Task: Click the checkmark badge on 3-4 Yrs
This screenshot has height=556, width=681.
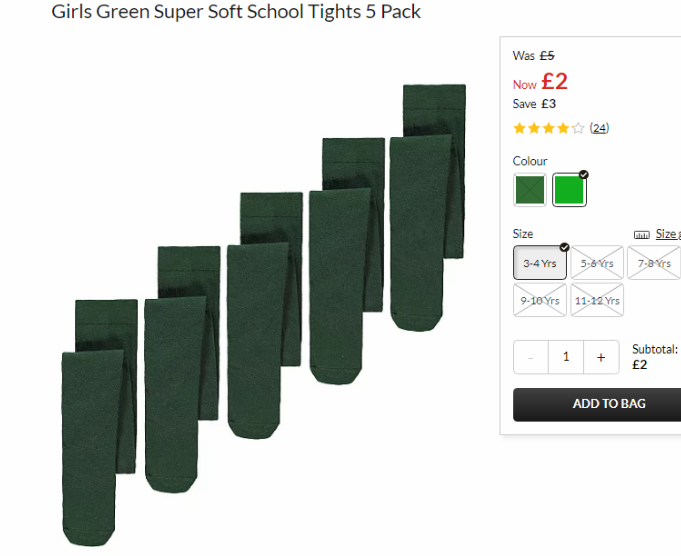Action: pos(564,247)
